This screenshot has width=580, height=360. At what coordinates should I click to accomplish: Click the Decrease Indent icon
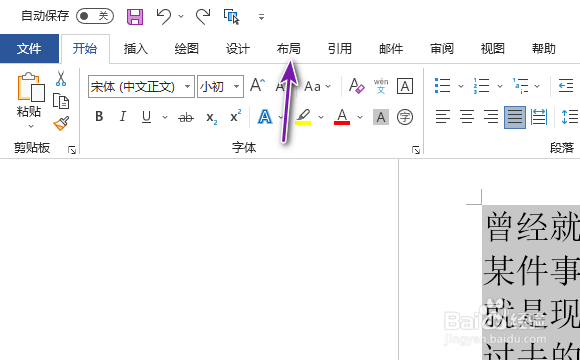pos(566,85)
